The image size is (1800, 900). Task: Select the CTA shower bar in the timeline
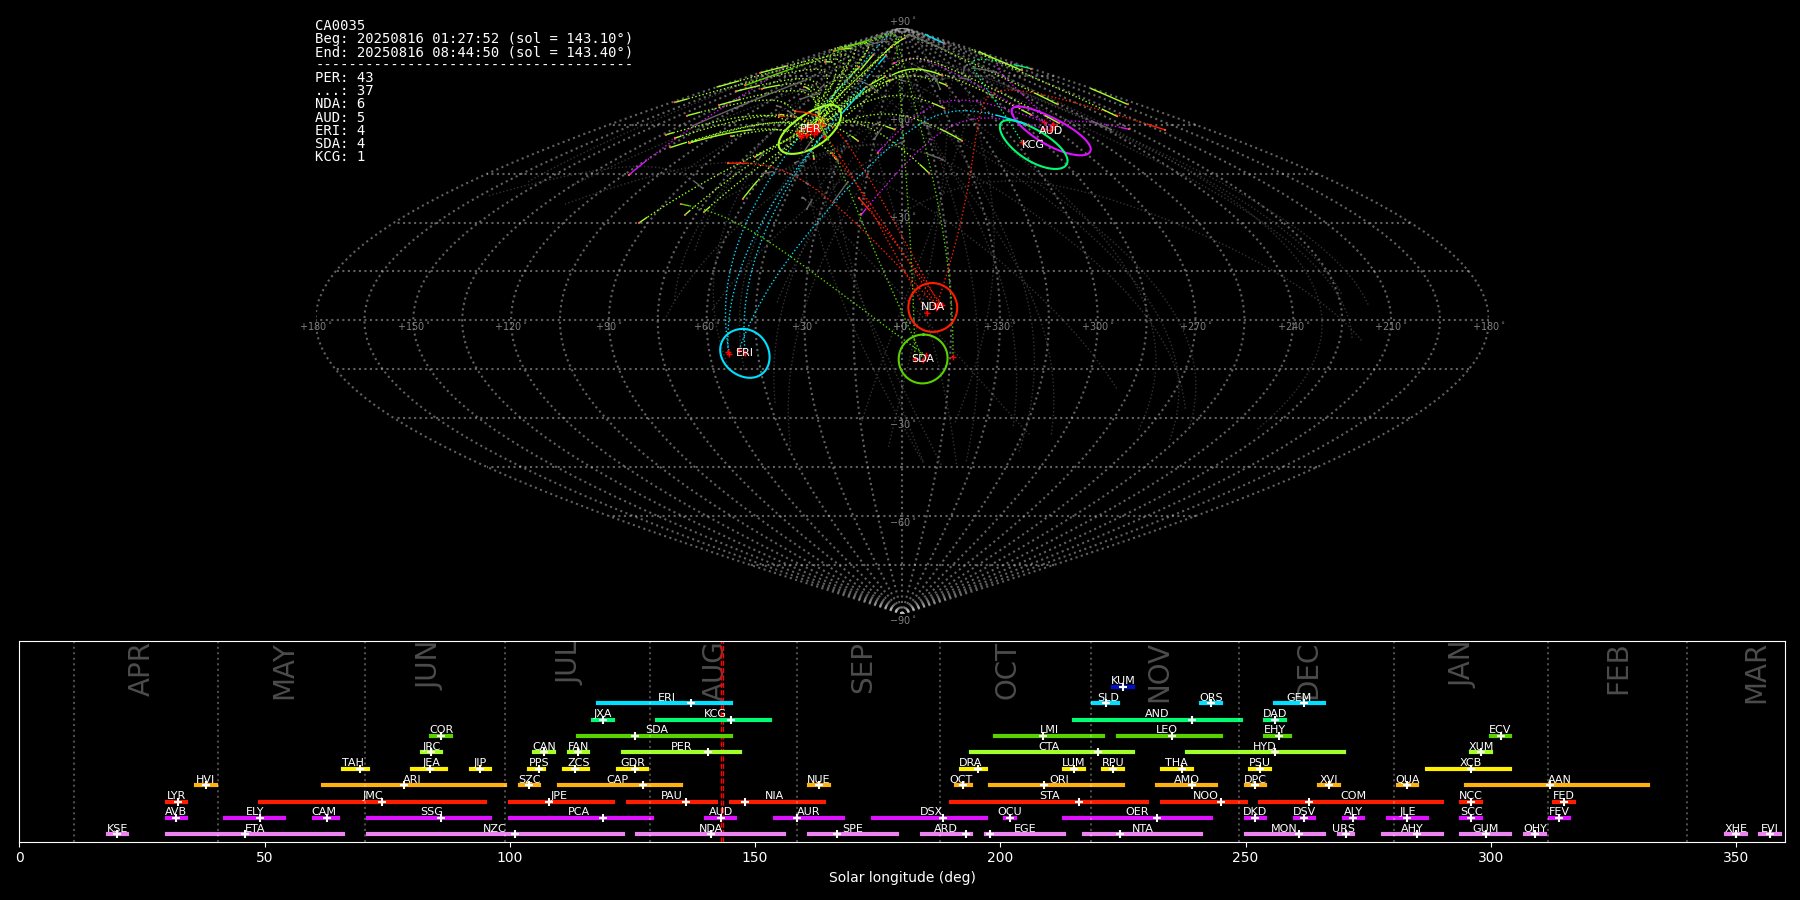pyautogui.click(x=1052, y=752)
